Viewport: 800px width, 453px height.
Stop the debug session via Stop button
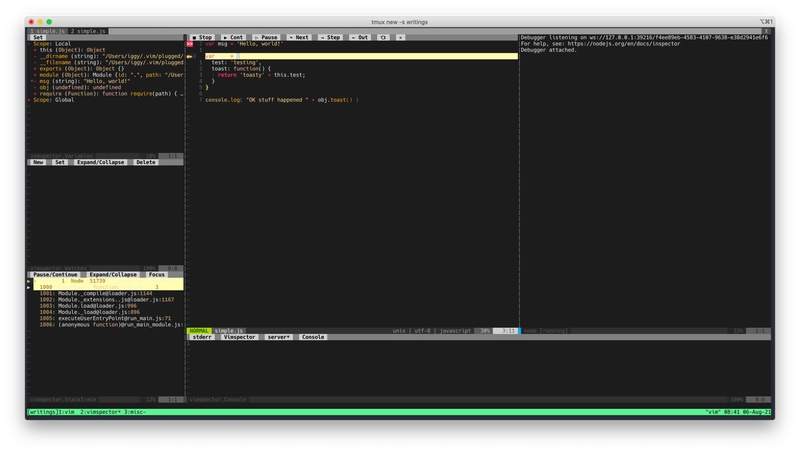coord(202,37)
